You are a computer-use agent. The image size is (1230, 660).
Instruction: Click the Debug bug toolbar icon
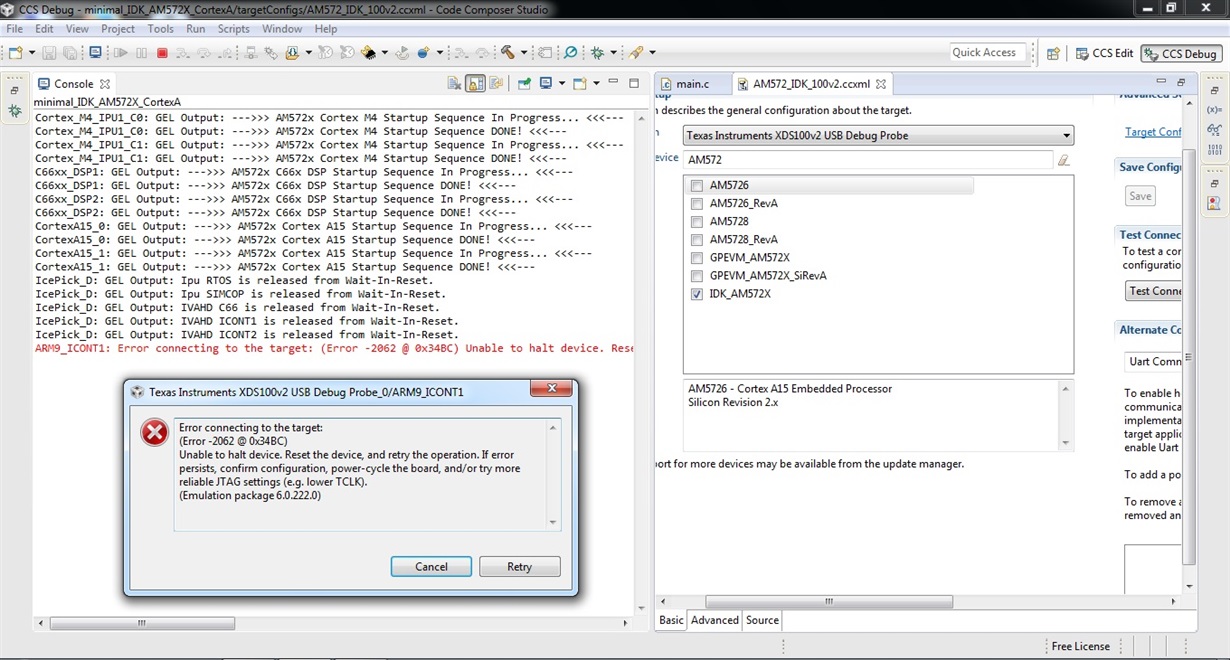(x=596, y=52)
